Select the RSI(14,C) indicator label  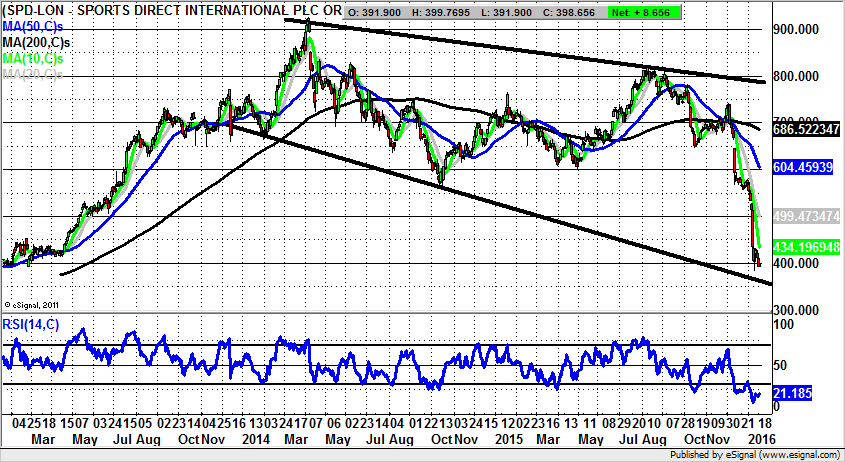[x=30, y=322]
